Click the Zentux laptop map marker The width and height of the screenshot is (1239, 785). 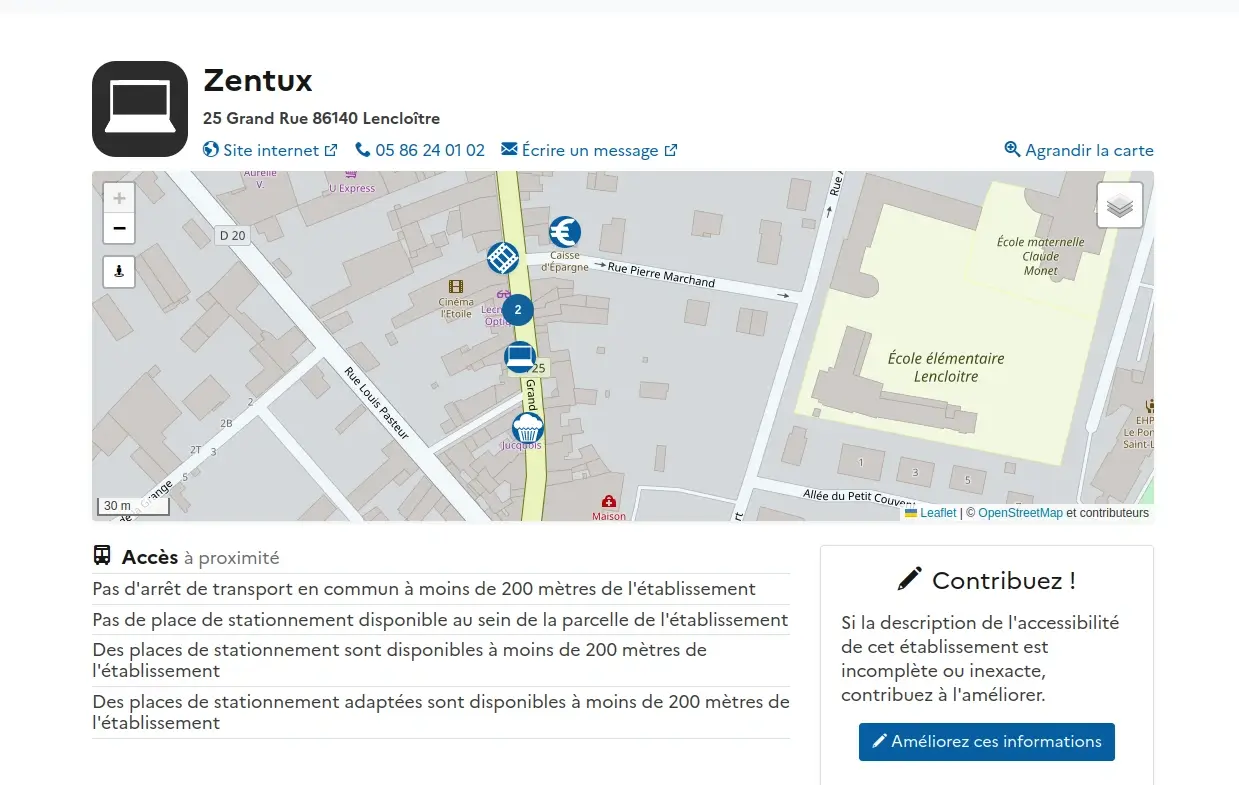pos(520,357)
